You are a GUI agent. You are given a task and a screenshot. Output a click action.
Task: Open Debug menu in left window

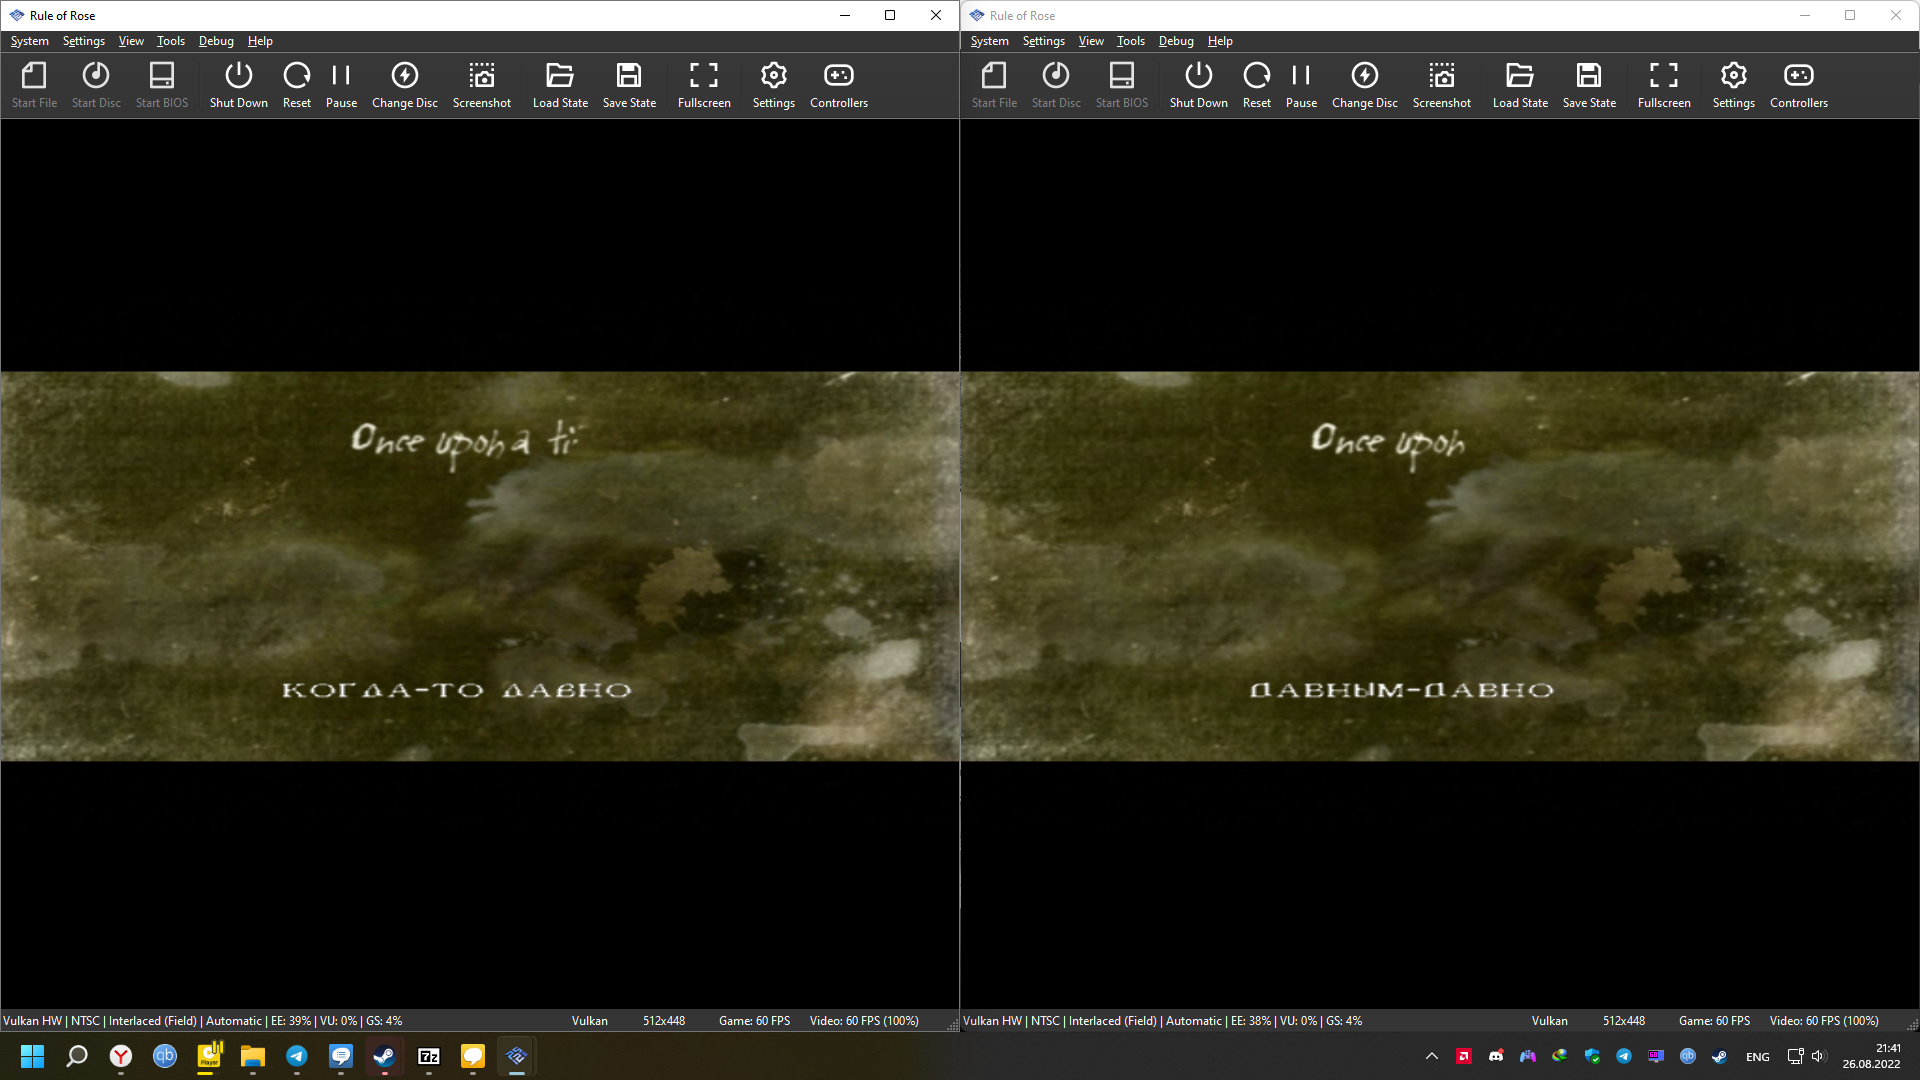pos(216,41)
